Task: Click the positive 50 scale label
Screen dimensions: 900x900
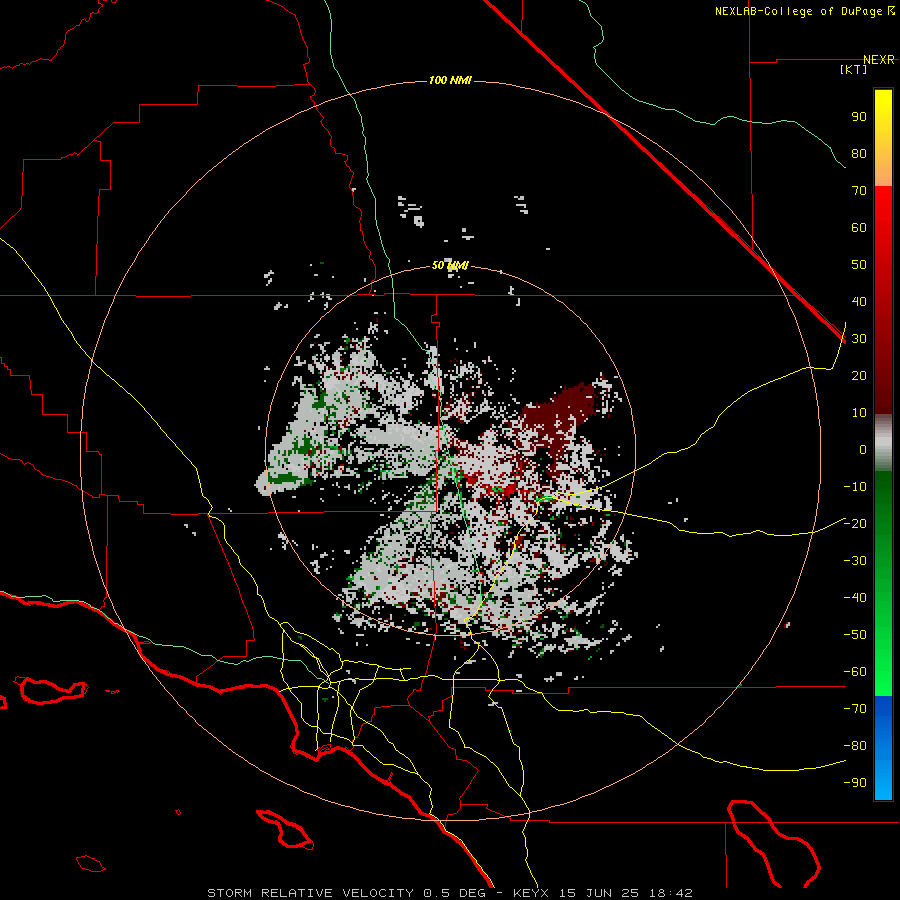Action: point(859,265)
